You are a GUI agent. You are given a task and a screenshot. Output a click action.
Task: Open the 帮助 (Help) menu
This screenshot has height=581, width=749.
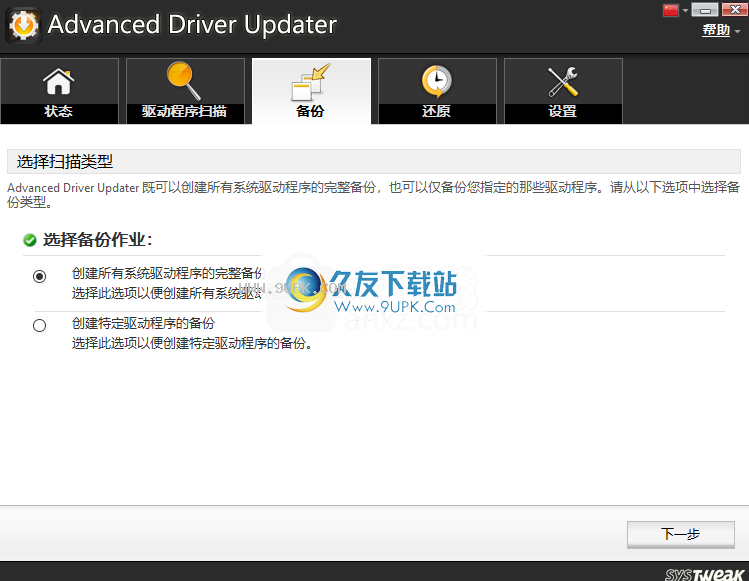click(x=716, y=30)
